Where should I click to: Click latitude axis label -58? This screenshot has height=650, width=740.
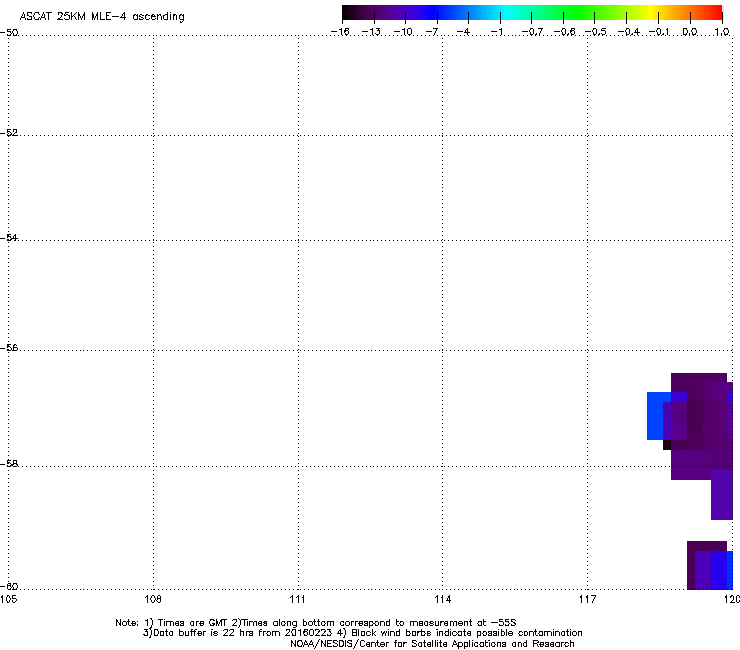click(9, 464)
